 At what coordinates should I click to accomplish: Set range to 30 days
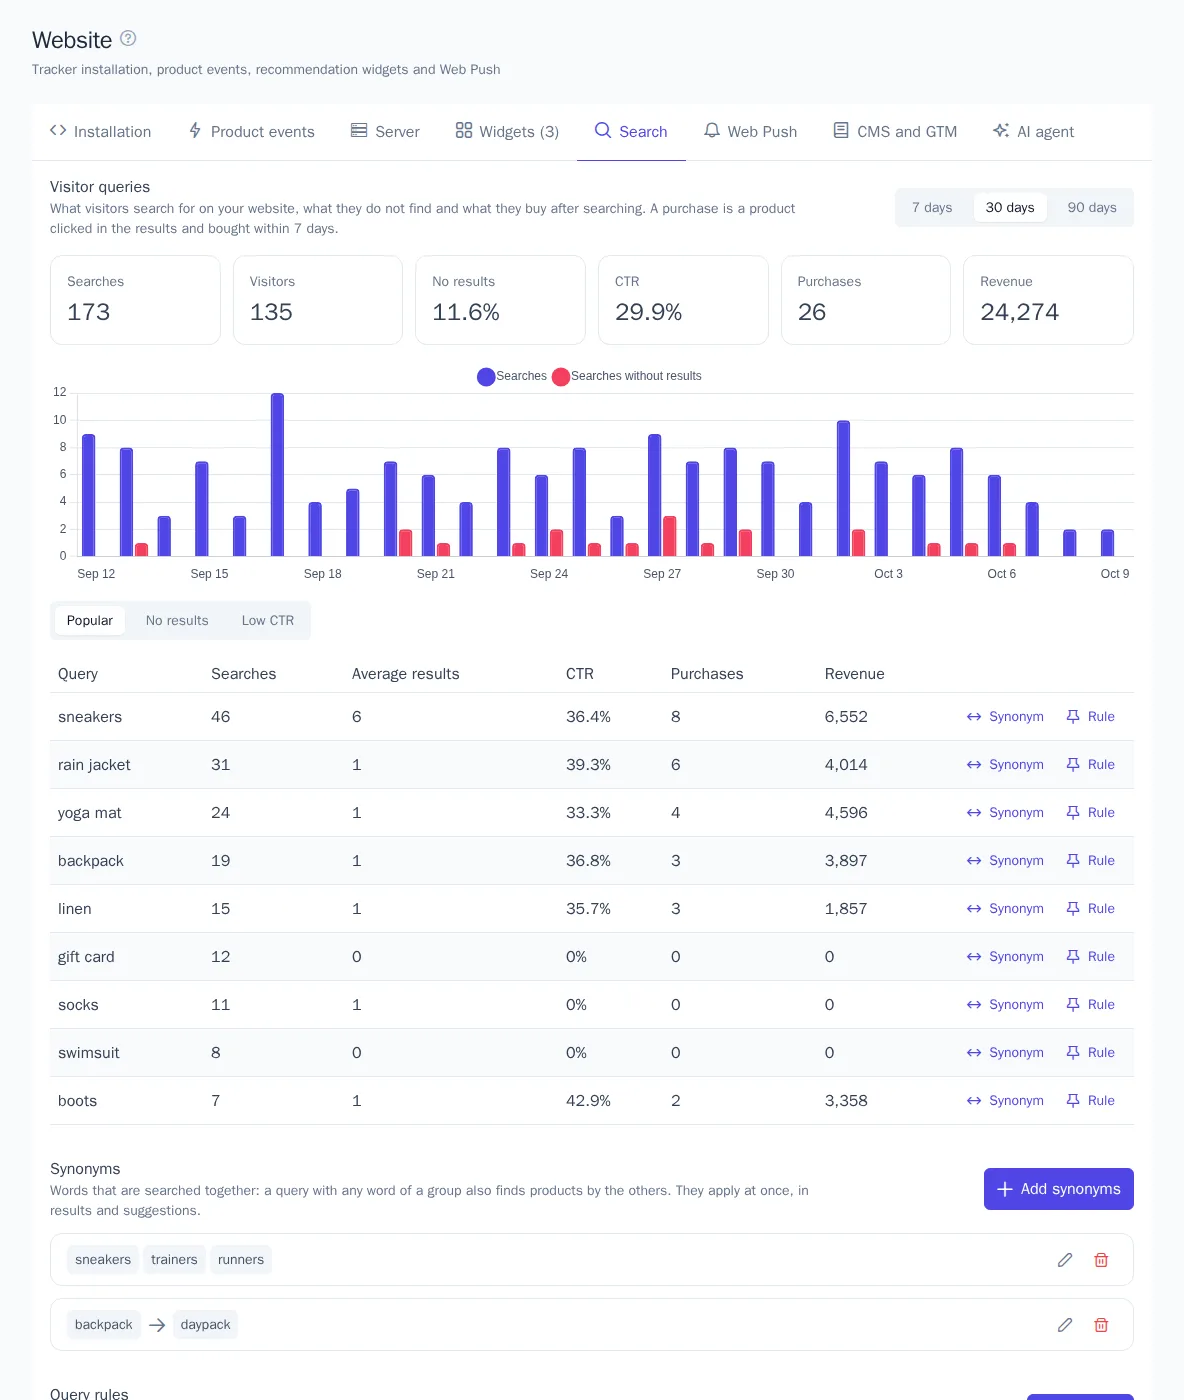click(x=1010, y=207)
